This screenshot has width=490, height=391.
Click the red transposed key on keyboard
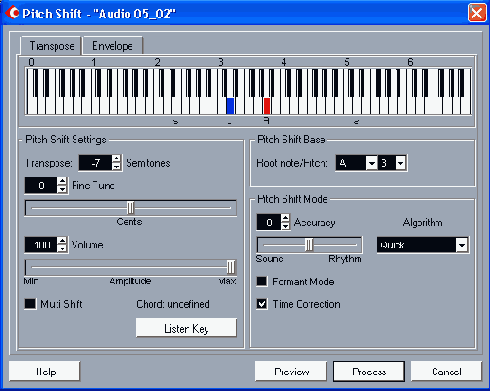[x=267, y=106]
